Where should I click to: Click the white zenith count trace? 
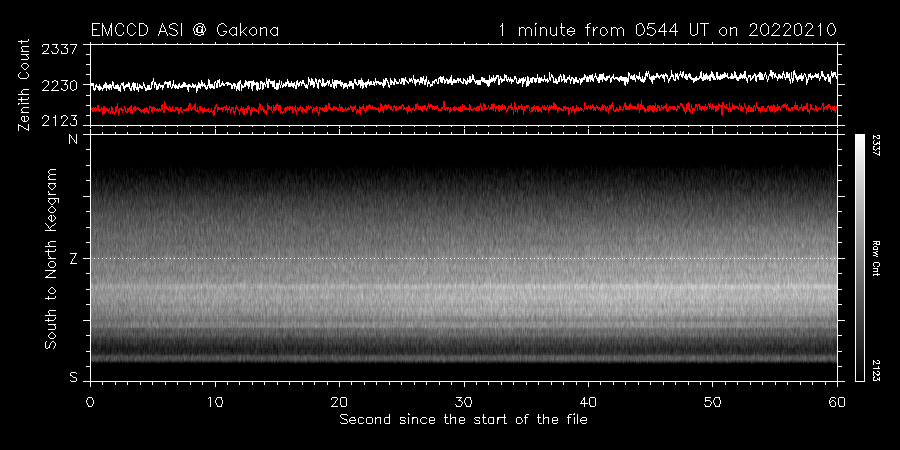click(464, 80)
